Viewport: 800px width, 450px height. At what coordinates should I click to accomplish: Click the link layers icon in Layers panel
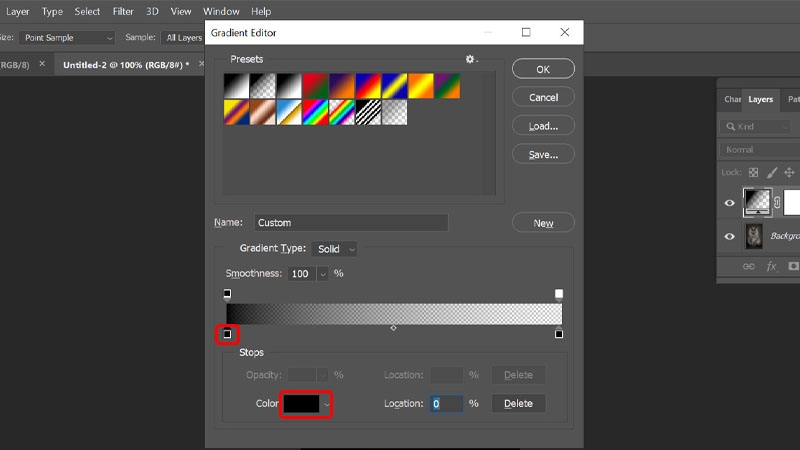(748, 266)
